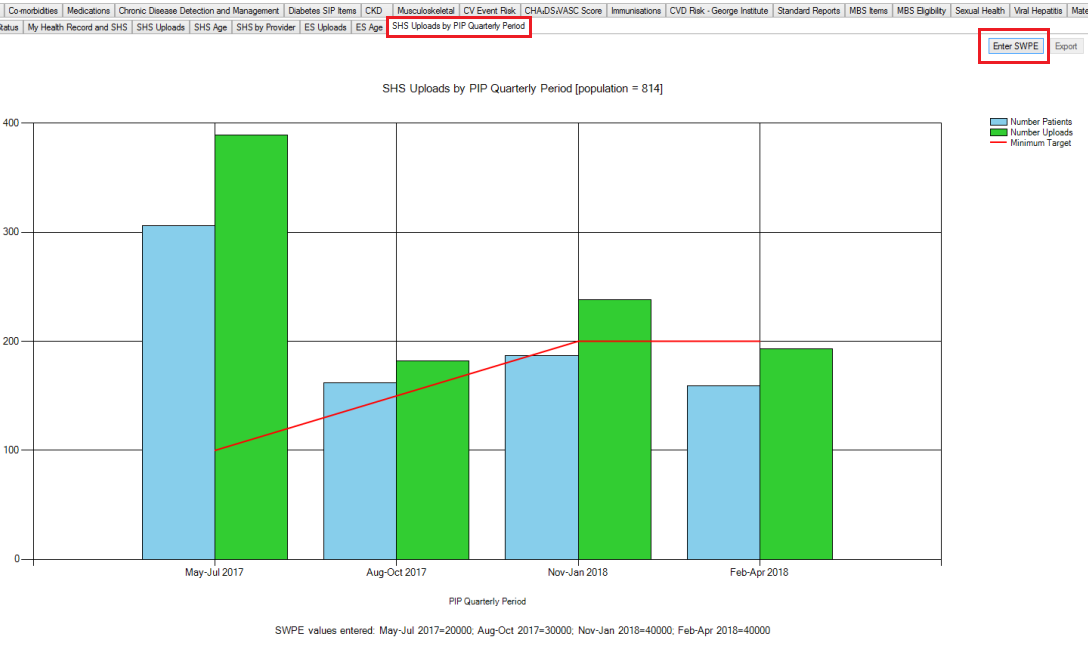Click the May-Jul 2017 axis label
This screenshot has width=1088, height=659.
tap(214, 572)
